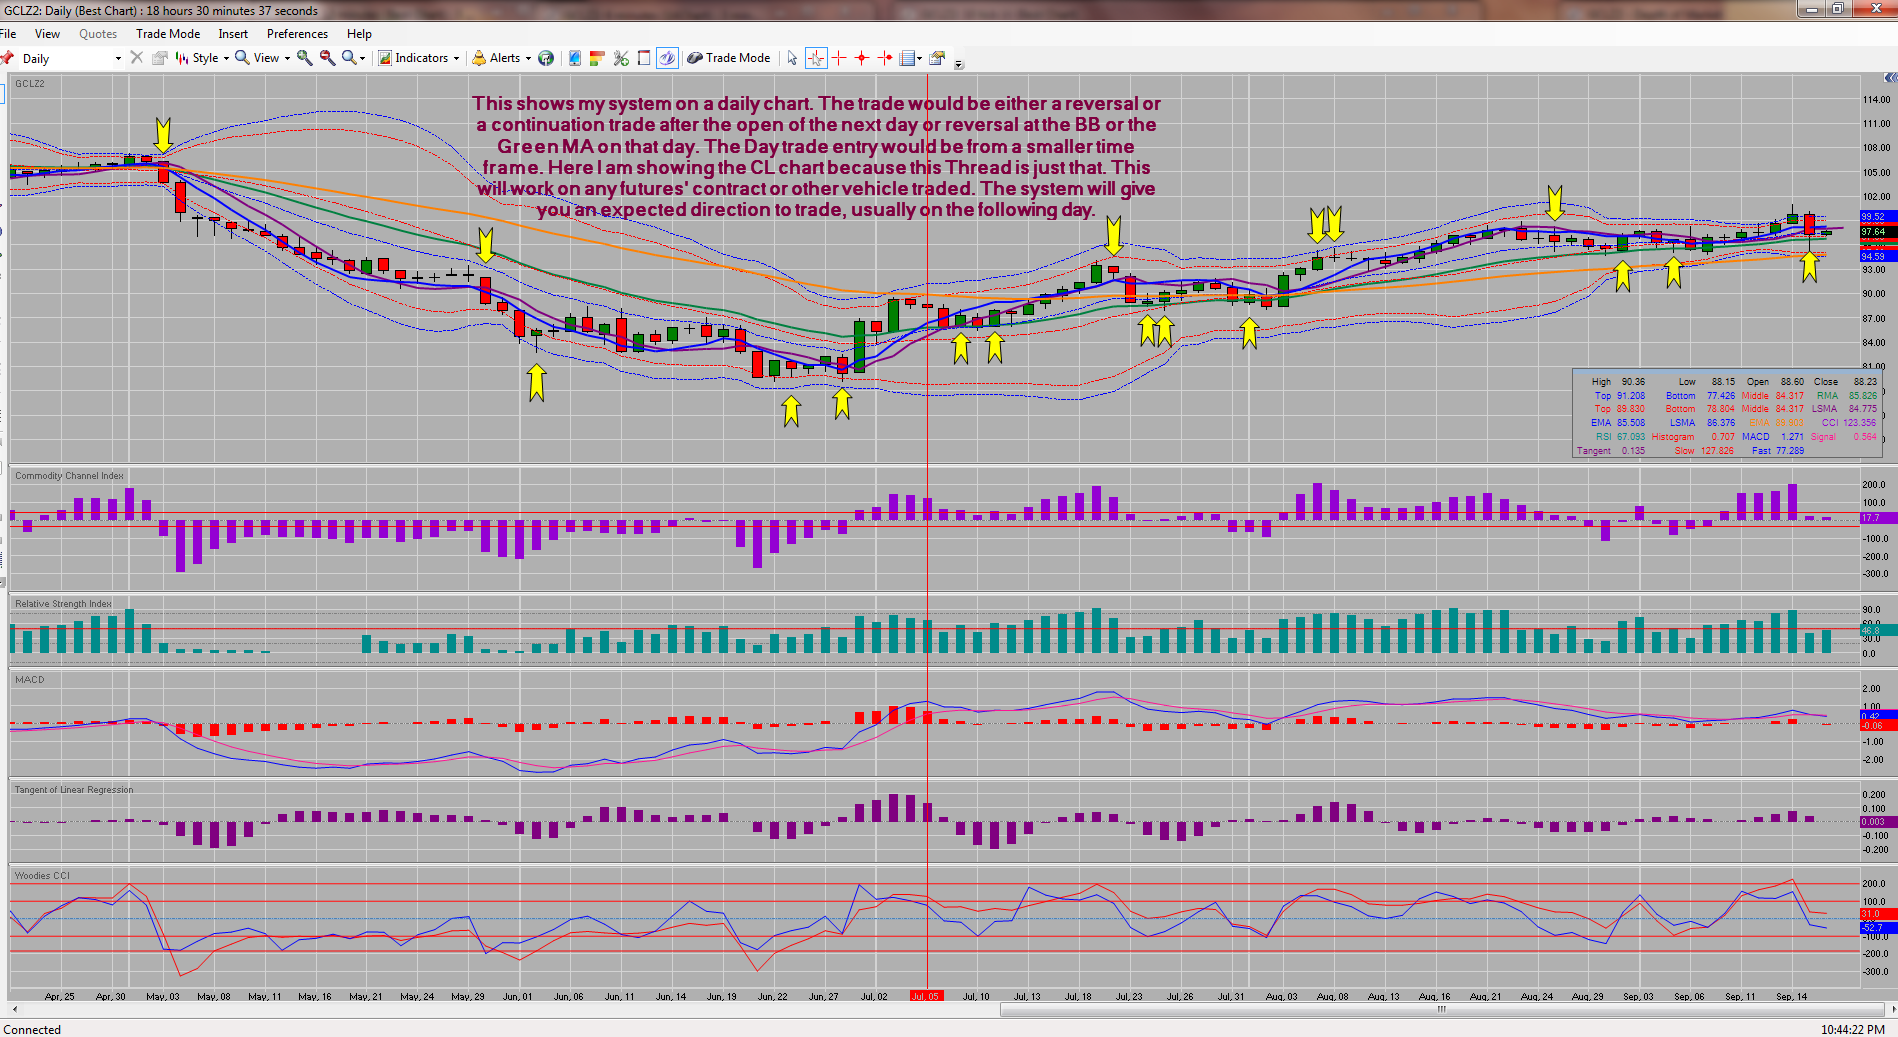Click the horizontal scrollbar thumb at chart bottom

1441,1009
